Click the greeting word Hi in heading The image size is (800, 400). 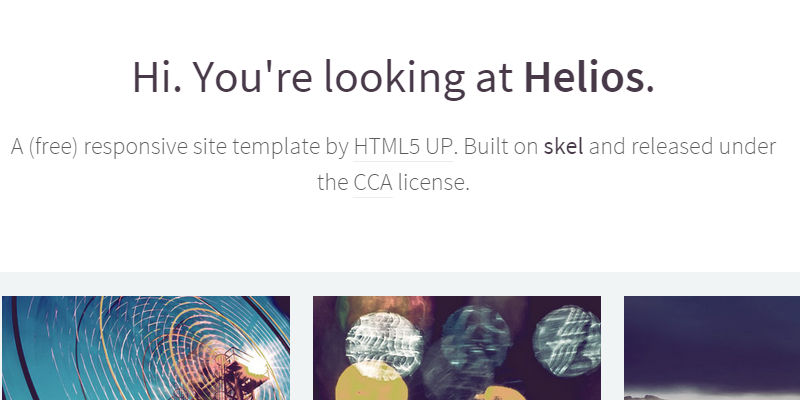[155, 77]
